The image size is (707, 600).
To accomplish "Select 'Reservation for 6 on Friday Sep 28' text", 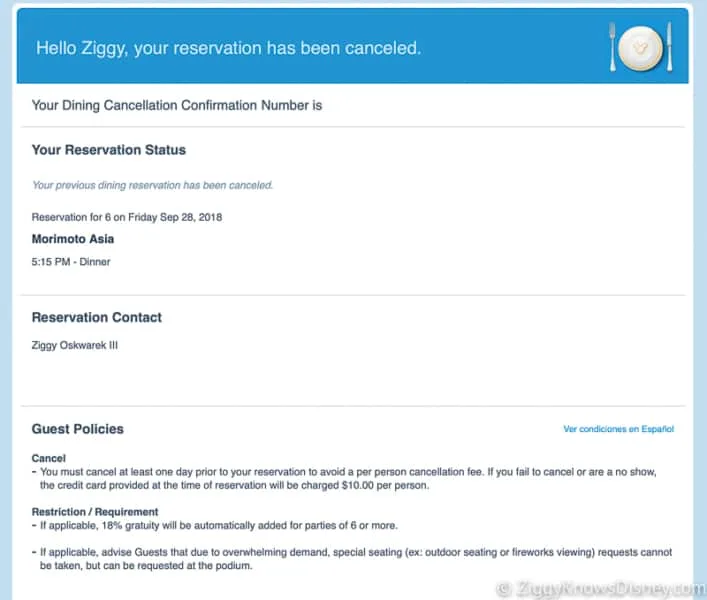I will (x=127, y=217).
